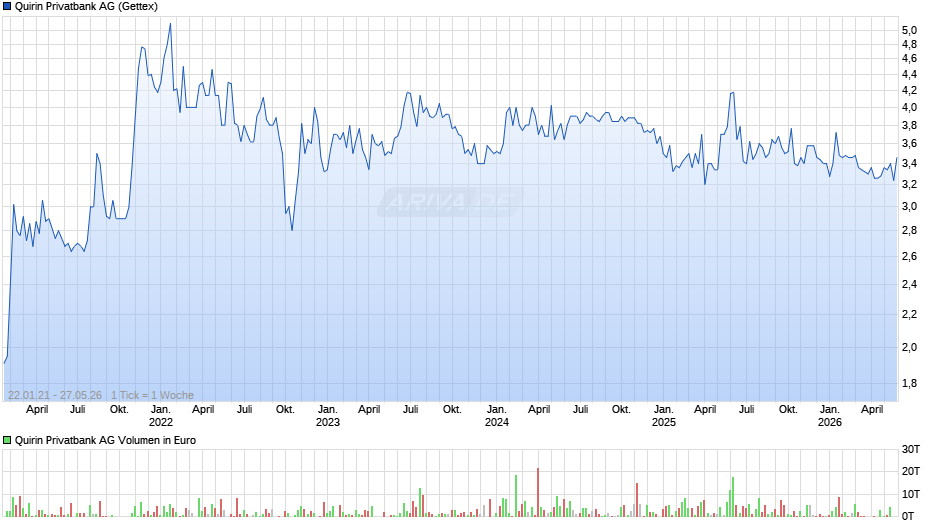Click the 'Jan. 2026' time axis label
Image resolution: width=940 pixels, height=526 pixels.
[830, 416]
